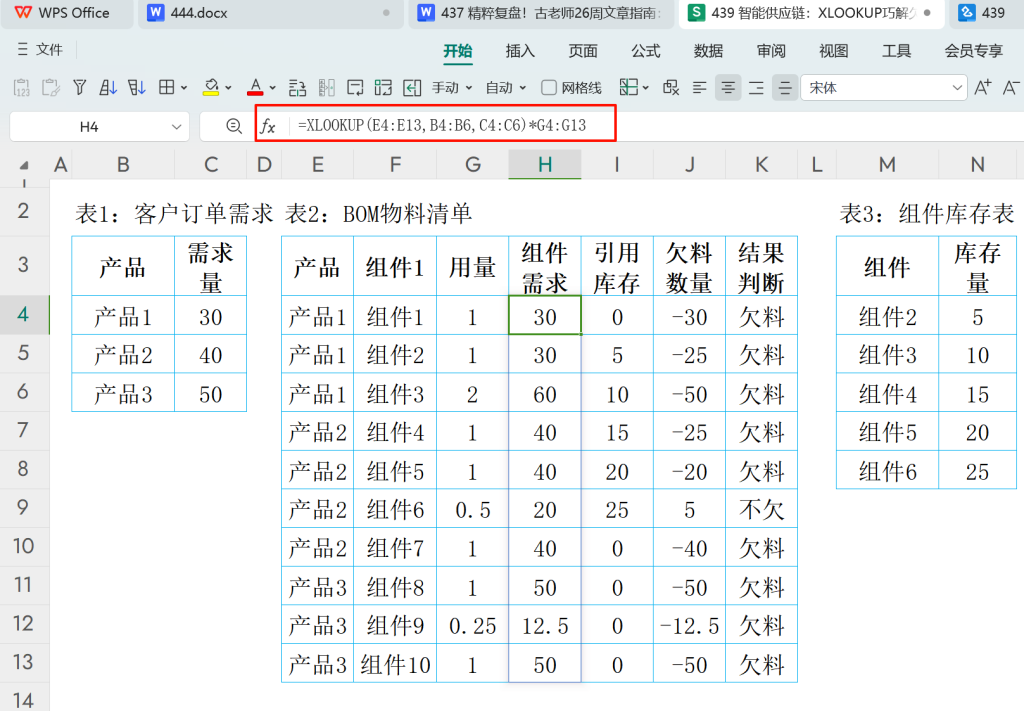Open the 数据 ribbon tab

pyautogui.click(x=709, y=51)
